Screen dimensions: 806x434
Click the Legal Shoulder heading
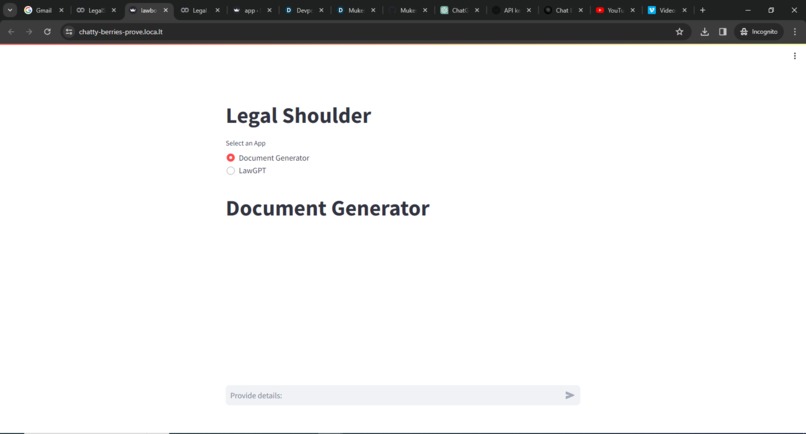point(299,116)
